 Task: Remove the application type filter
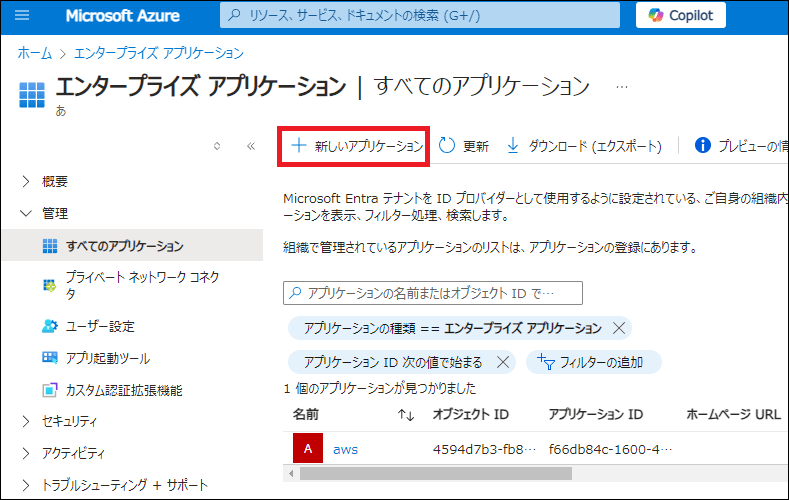(619, 328)
